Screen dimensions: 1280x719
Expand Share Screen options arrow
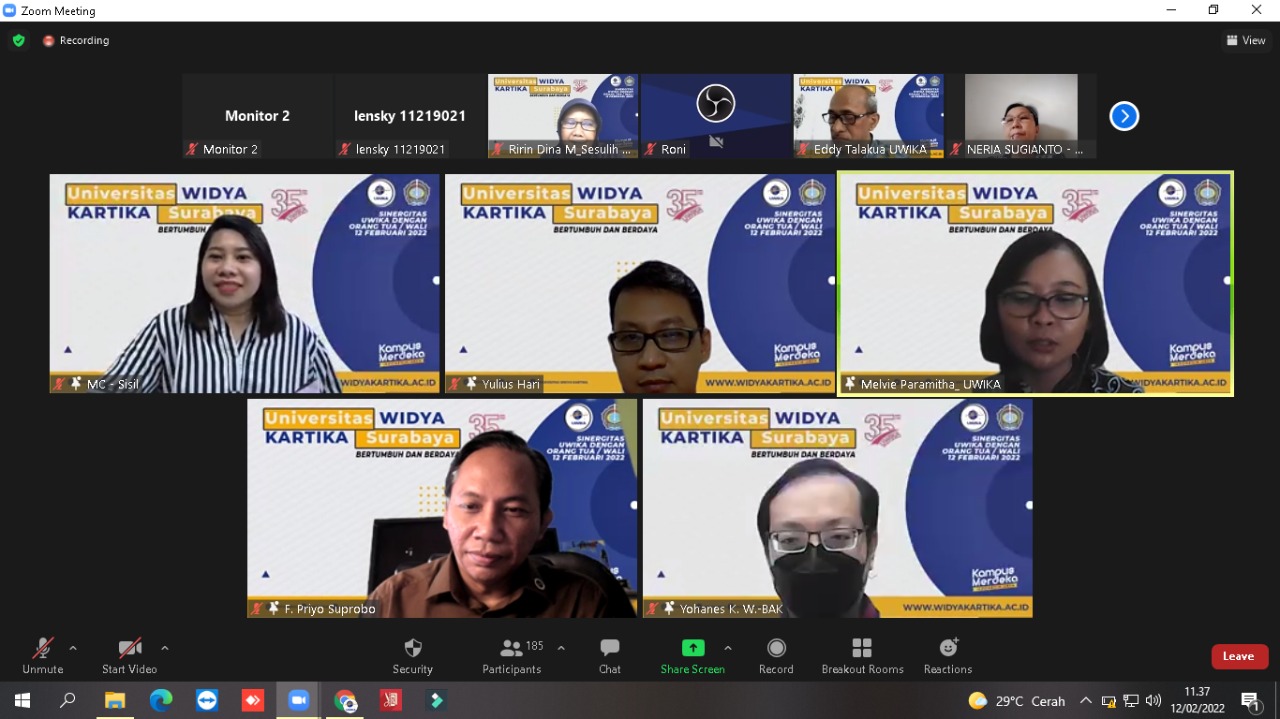[x=728, y=648]
